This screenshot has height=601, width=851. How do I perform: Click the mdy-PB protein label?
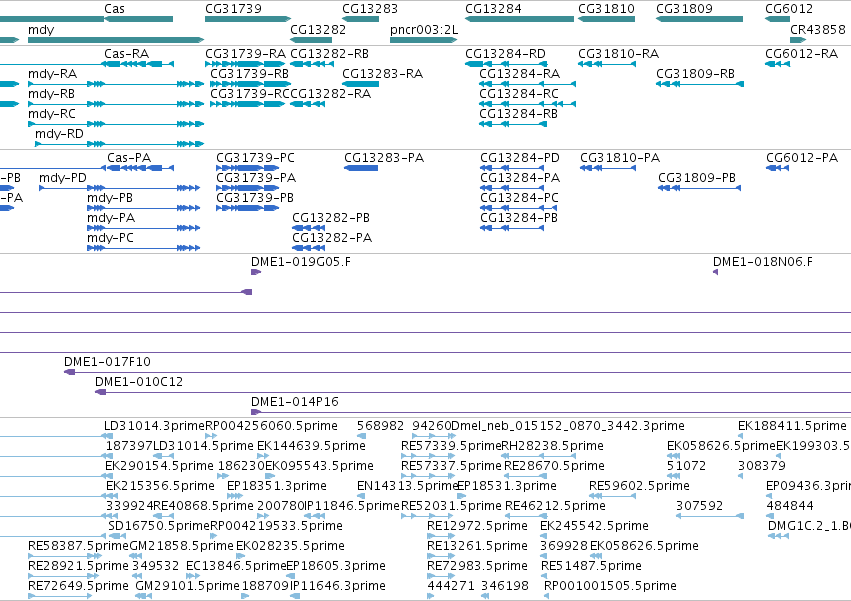(110, 198)
